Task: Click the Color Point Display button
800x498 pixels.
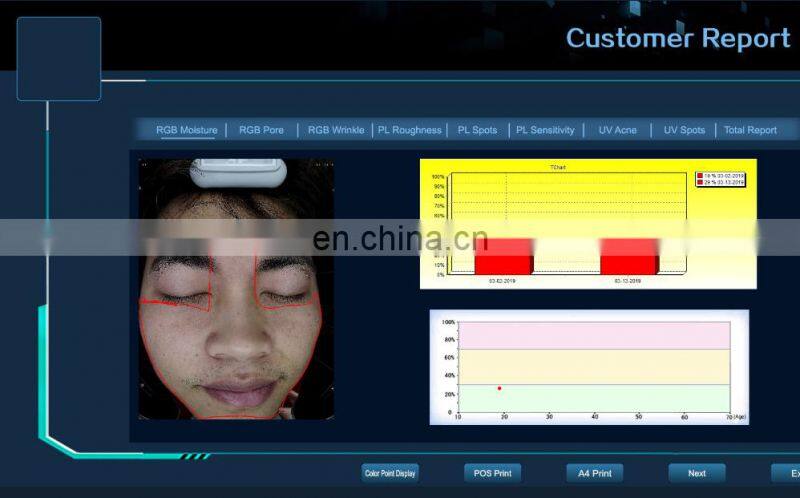Action: tap(390, 473)
